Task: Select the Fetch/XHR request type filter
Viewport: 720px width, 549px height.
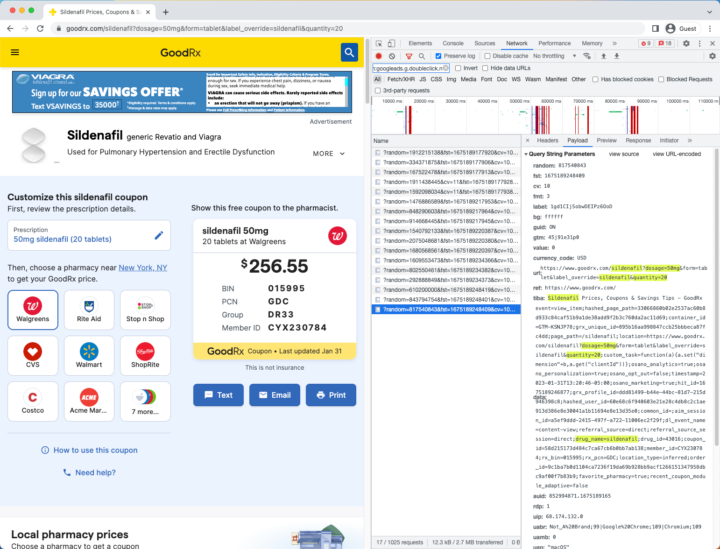Action: tap(400, 79)
